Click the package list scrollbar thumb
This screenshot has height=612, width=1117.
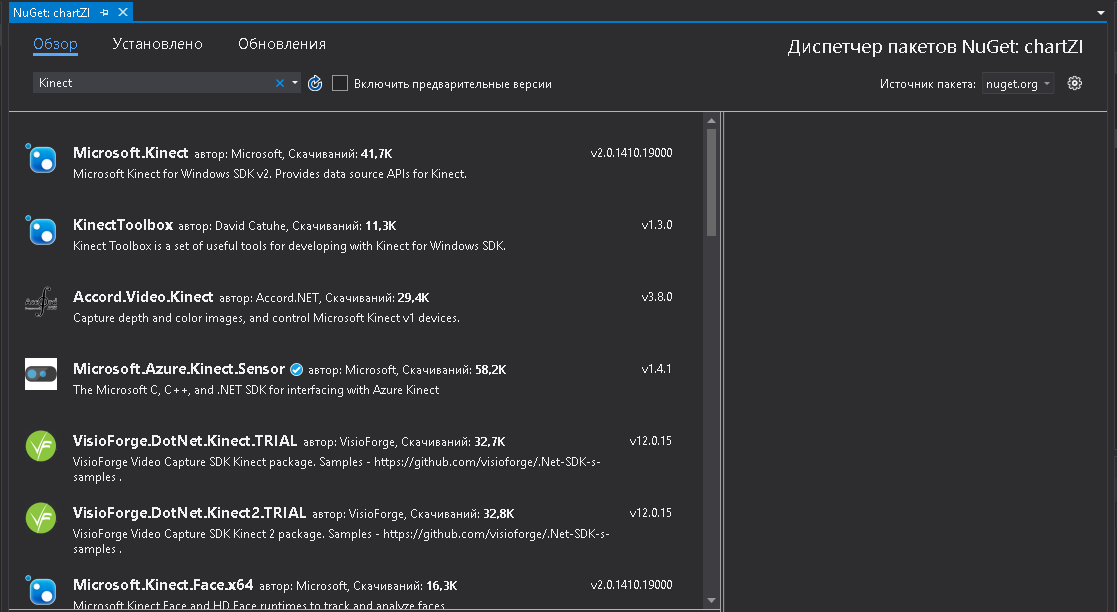click(x=711, y=182)
